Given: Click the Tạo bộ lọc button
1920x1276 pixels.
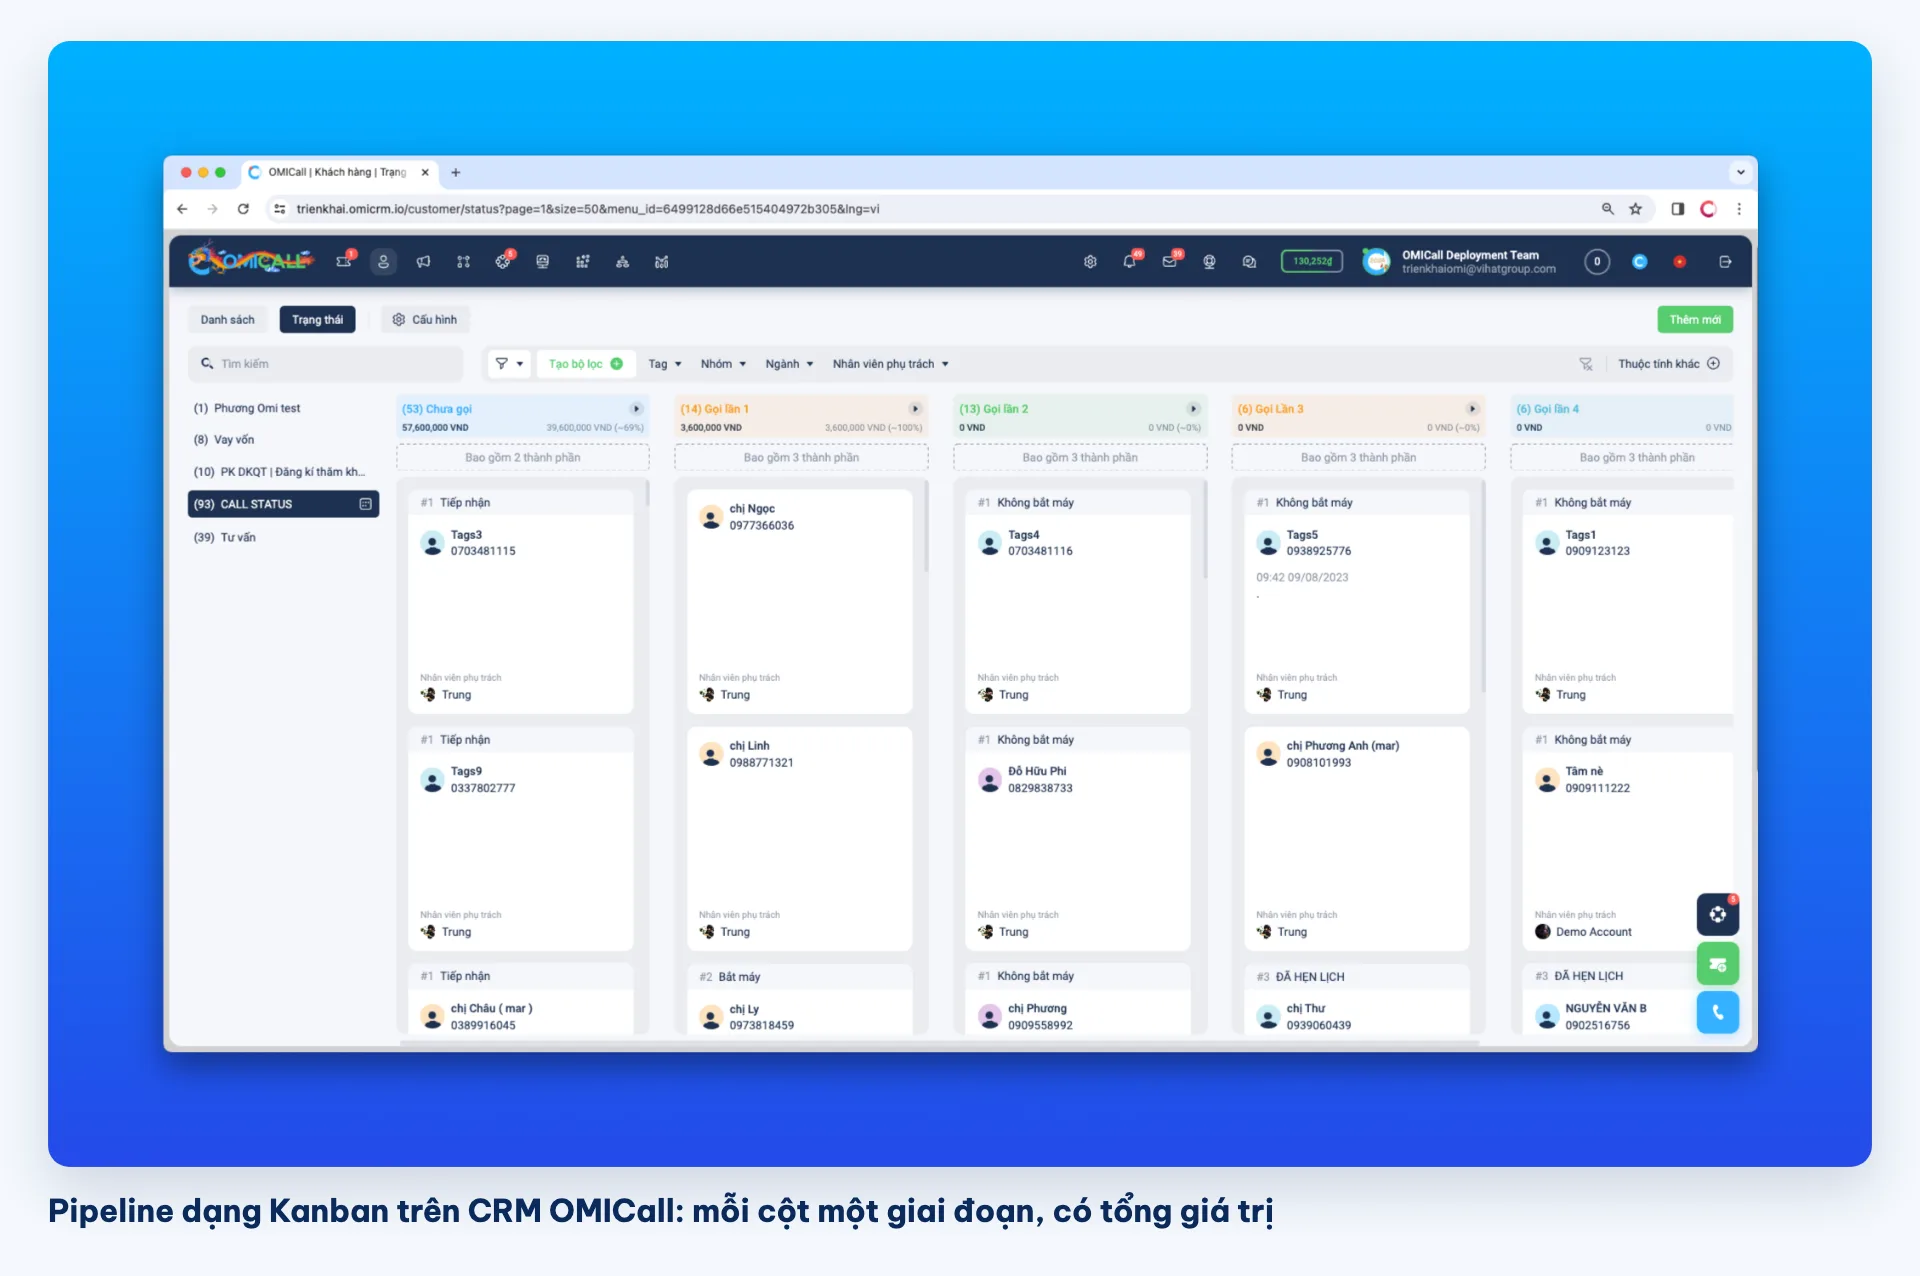Looking at the screenshot, I should [585, 364].
